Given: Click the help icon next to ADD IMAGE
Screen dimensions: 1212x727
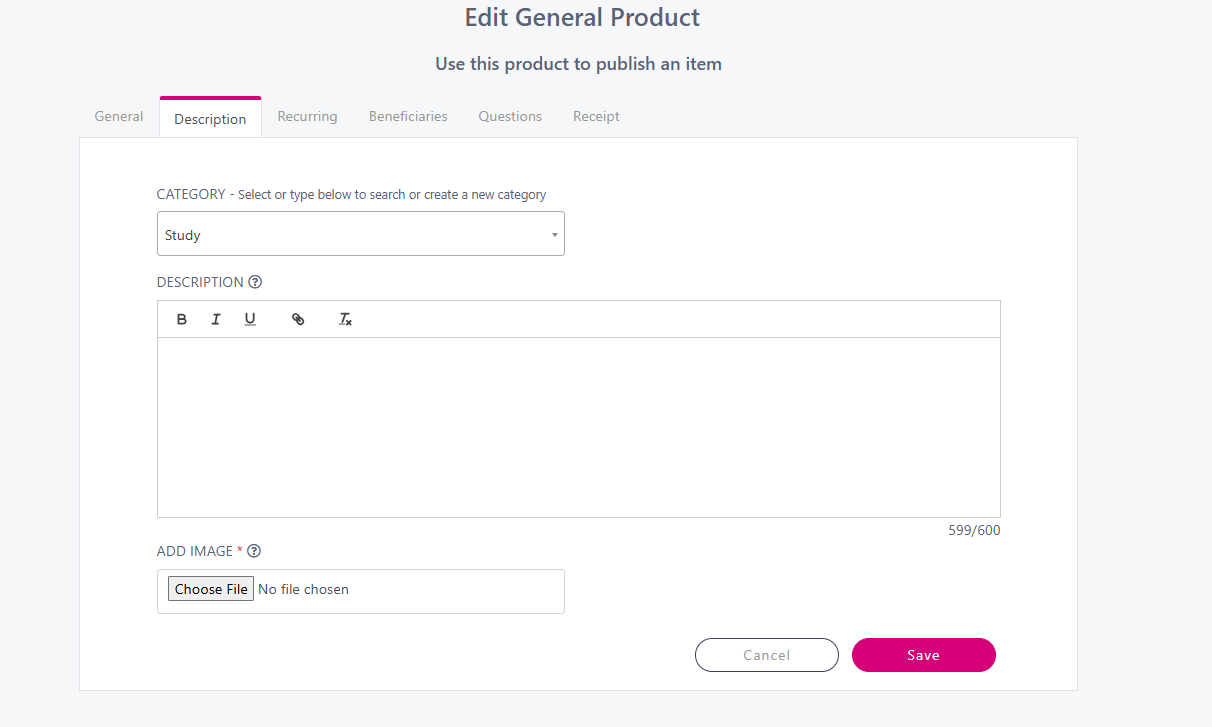Looking at the screenshot, I should coord(254,551).
